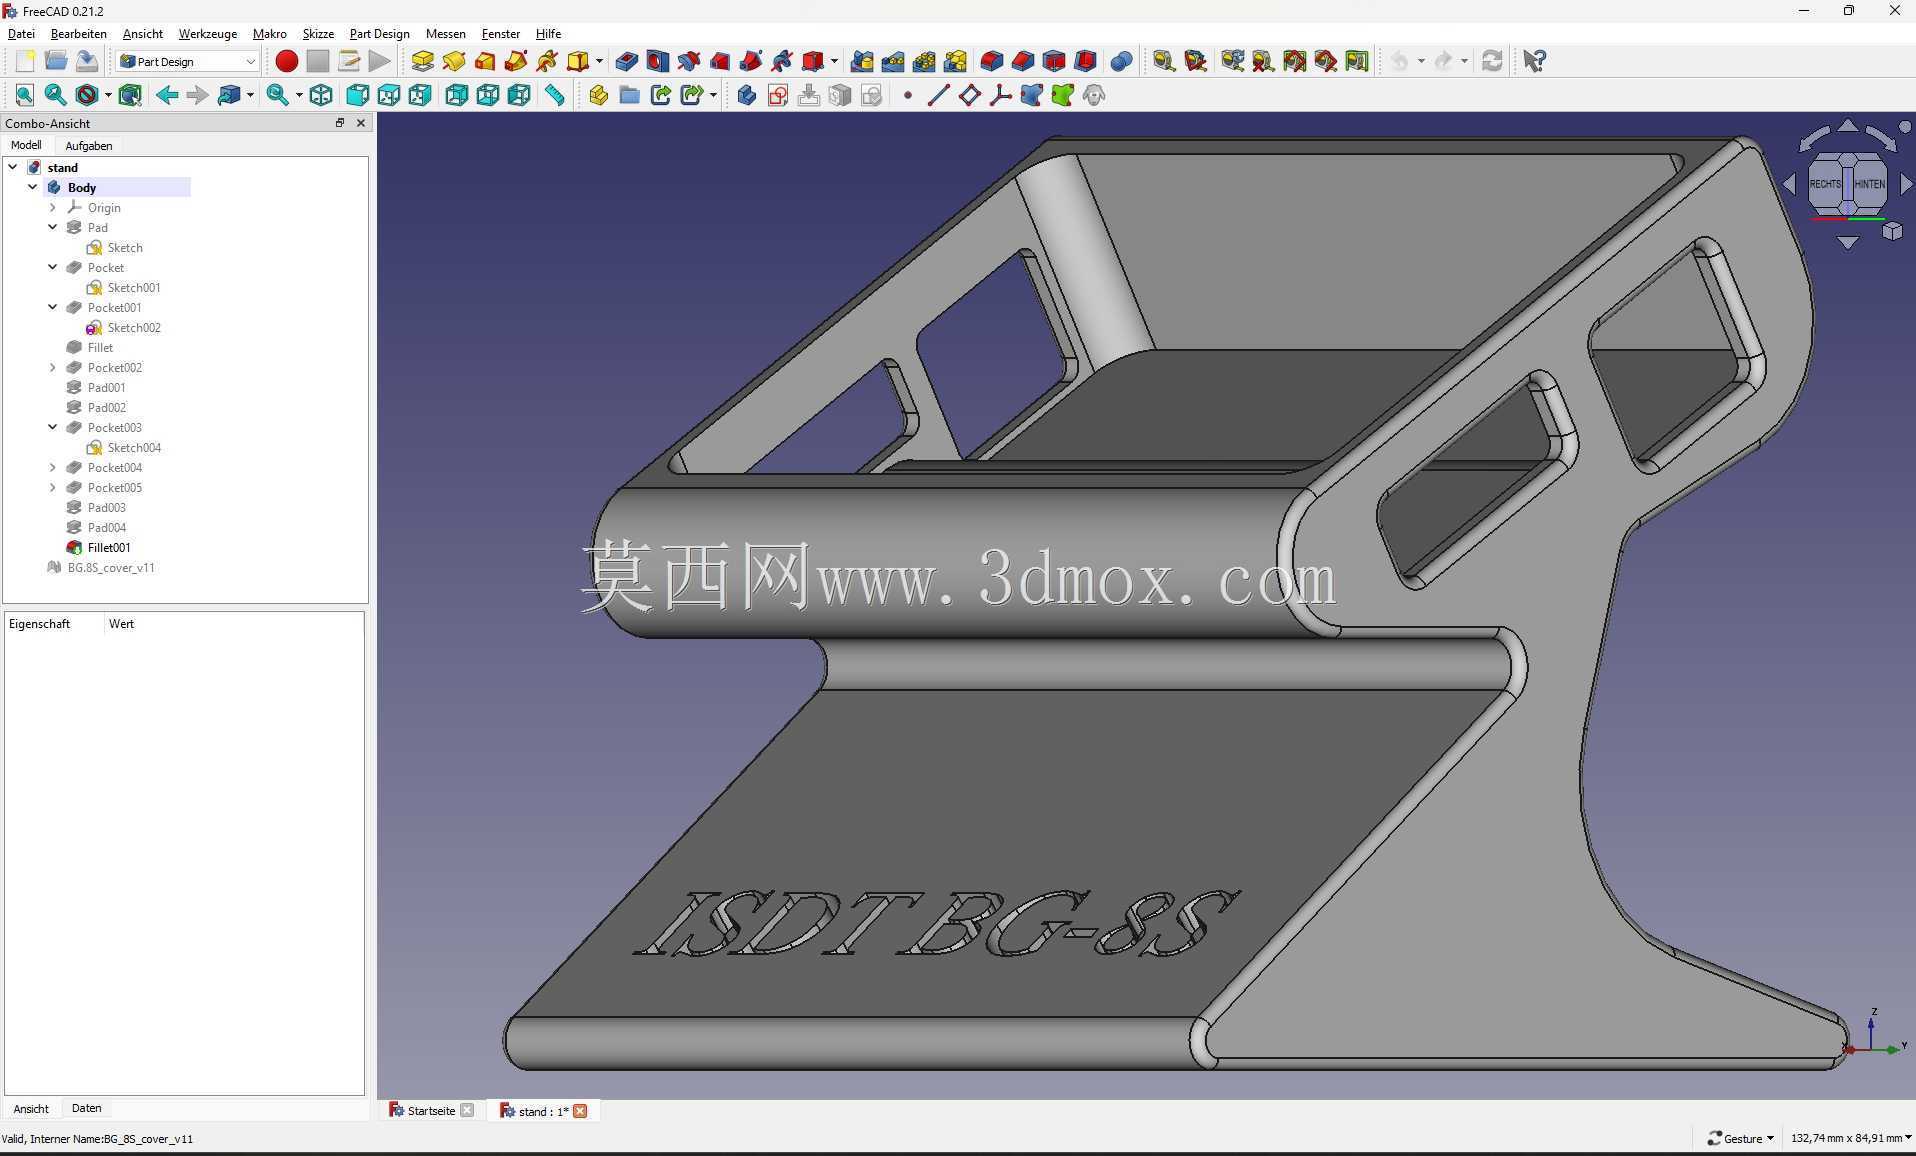Pick the Additive helix icon
This screenshot has height=1156, width=1916.
click(547, 61)
